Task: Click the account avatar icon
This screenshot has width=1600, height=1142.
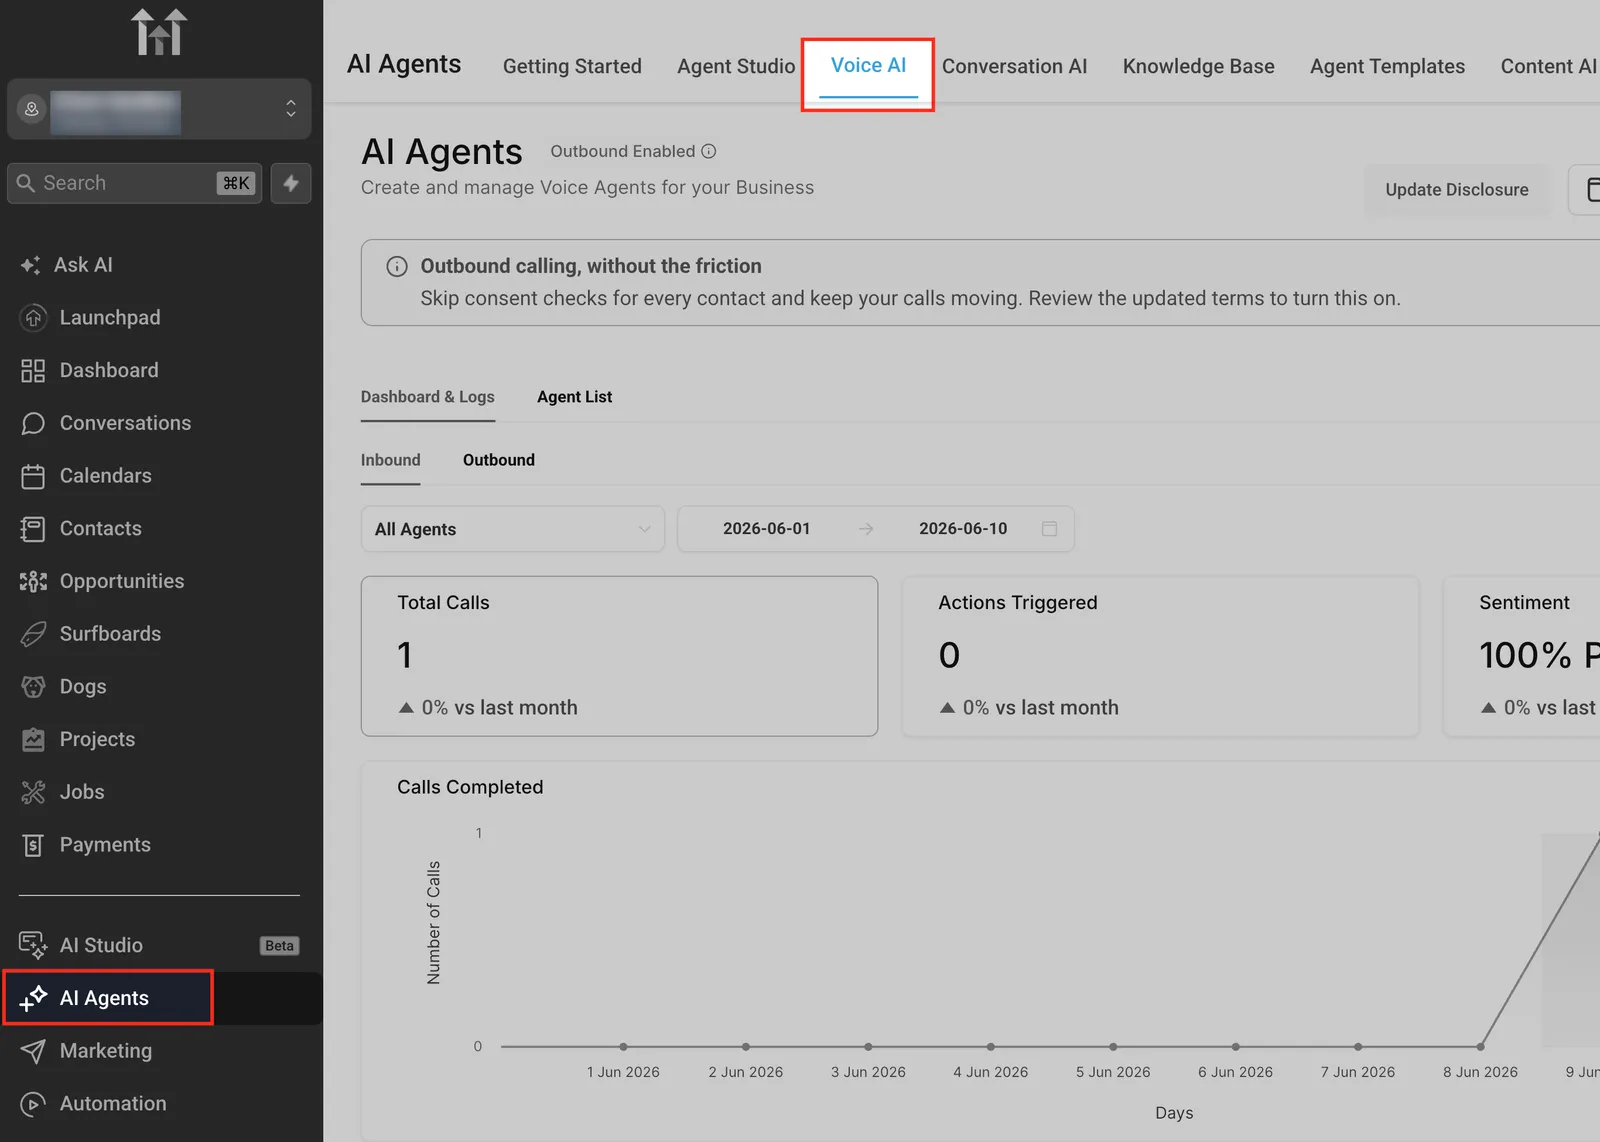Action: point(32,109)
